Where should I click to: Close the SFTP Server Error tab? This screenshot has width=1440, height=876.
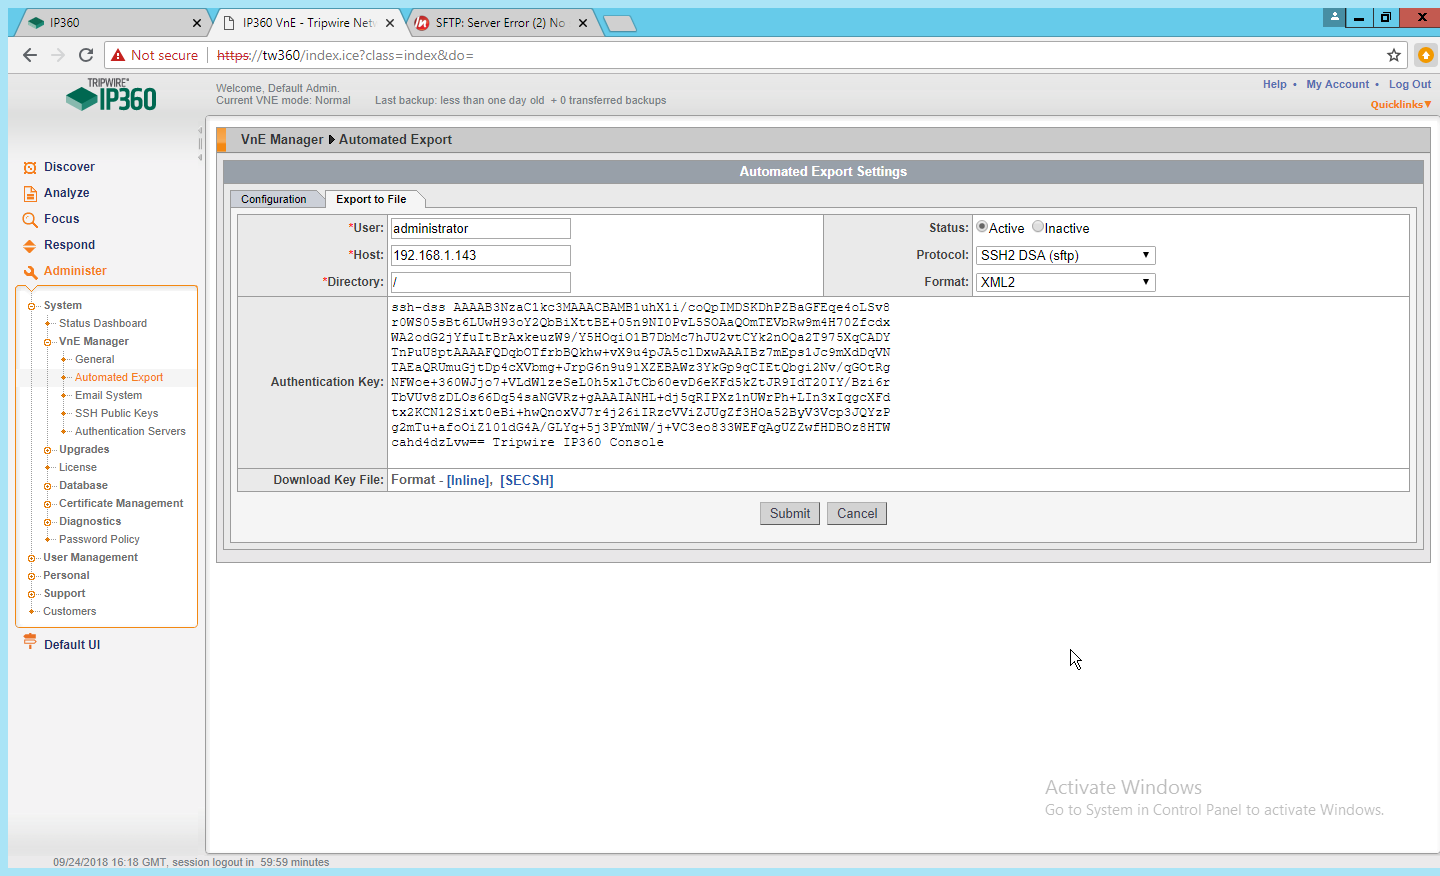coord(583,23)
